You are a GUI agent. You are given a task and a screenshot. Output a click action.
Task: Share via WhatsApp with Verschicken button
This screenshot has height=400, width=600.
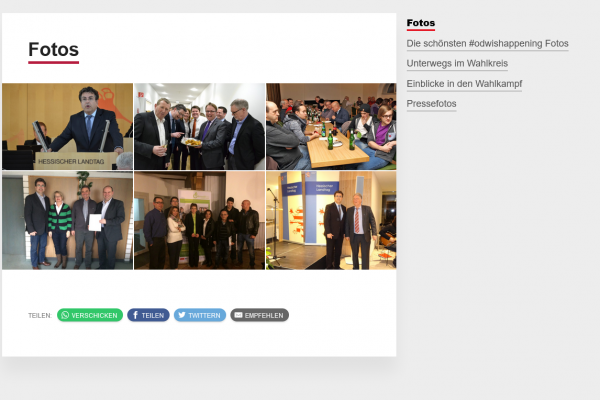[x=90, y=315]
